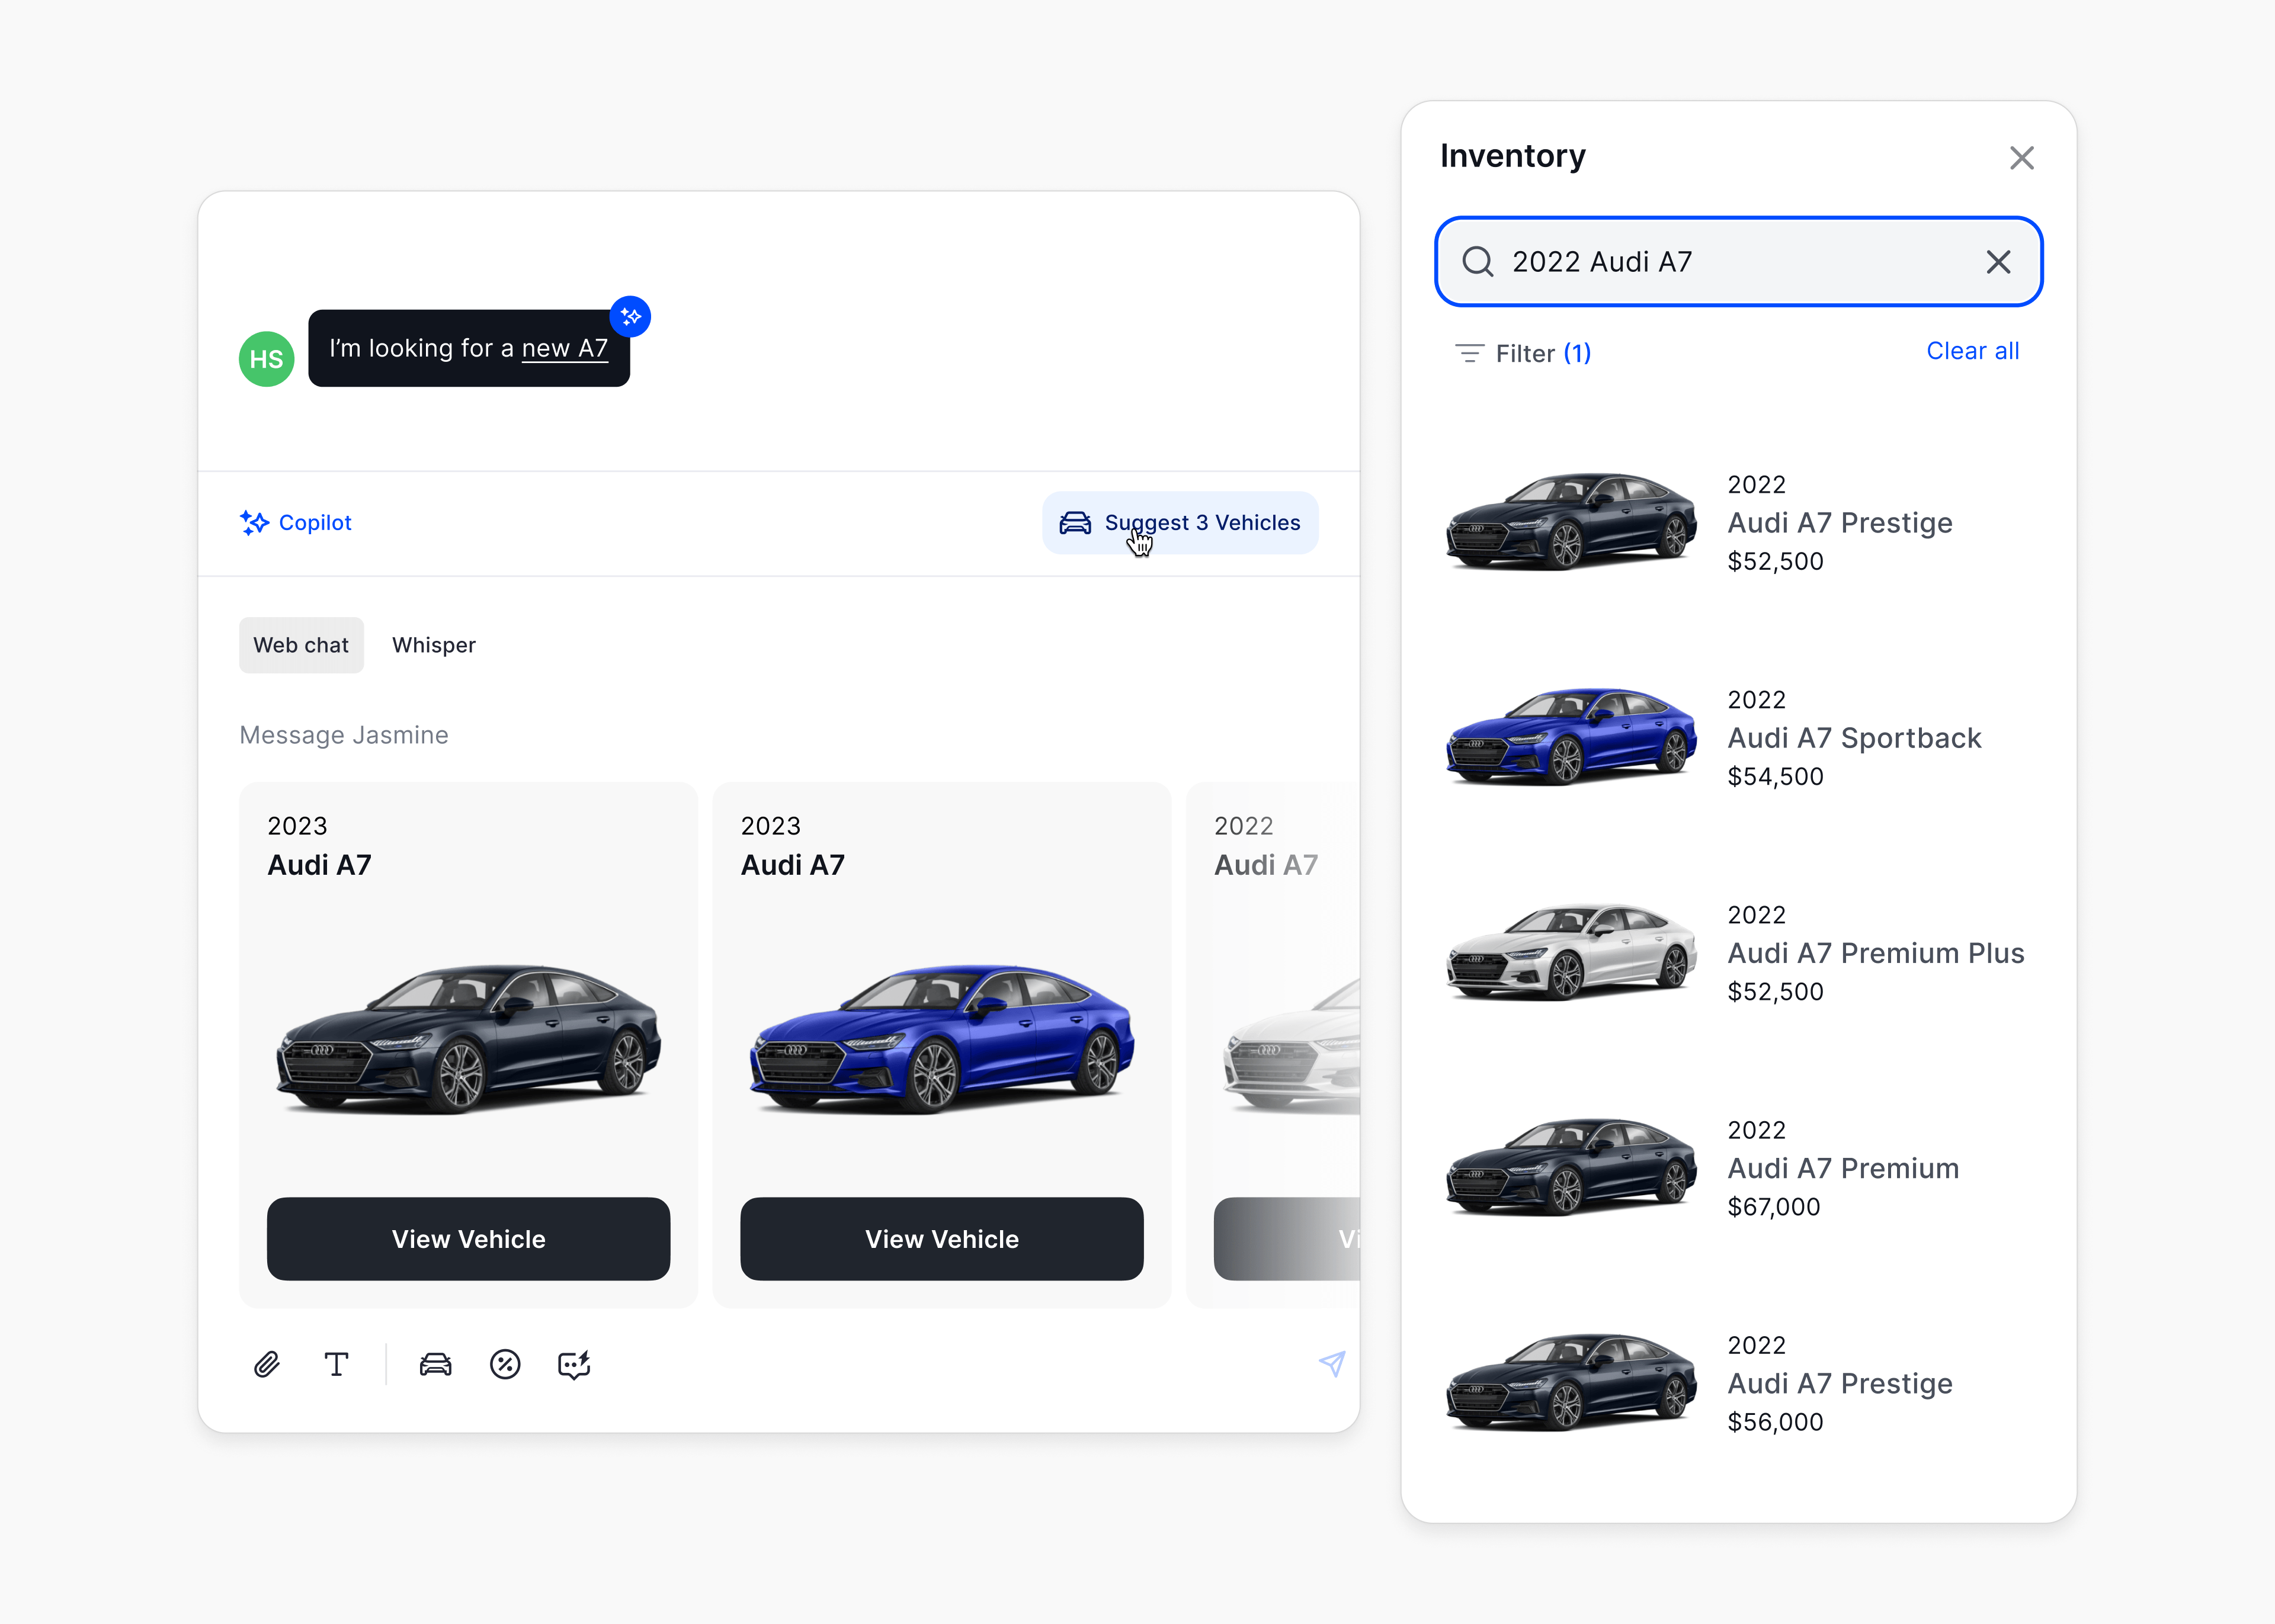Switch to the Web chat tab
This screenshot has height=1624, width=2275.
pyautogui.click(x=301, y=645)
